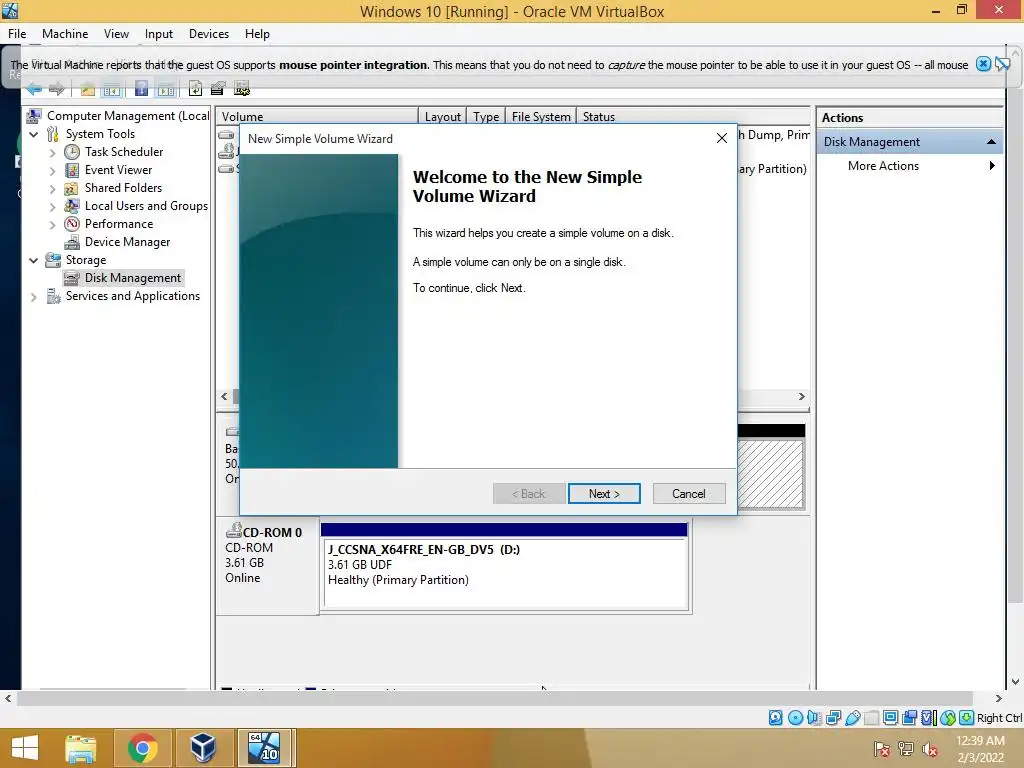
Task: Click the optical disk status icon
Action: (795, 718)
